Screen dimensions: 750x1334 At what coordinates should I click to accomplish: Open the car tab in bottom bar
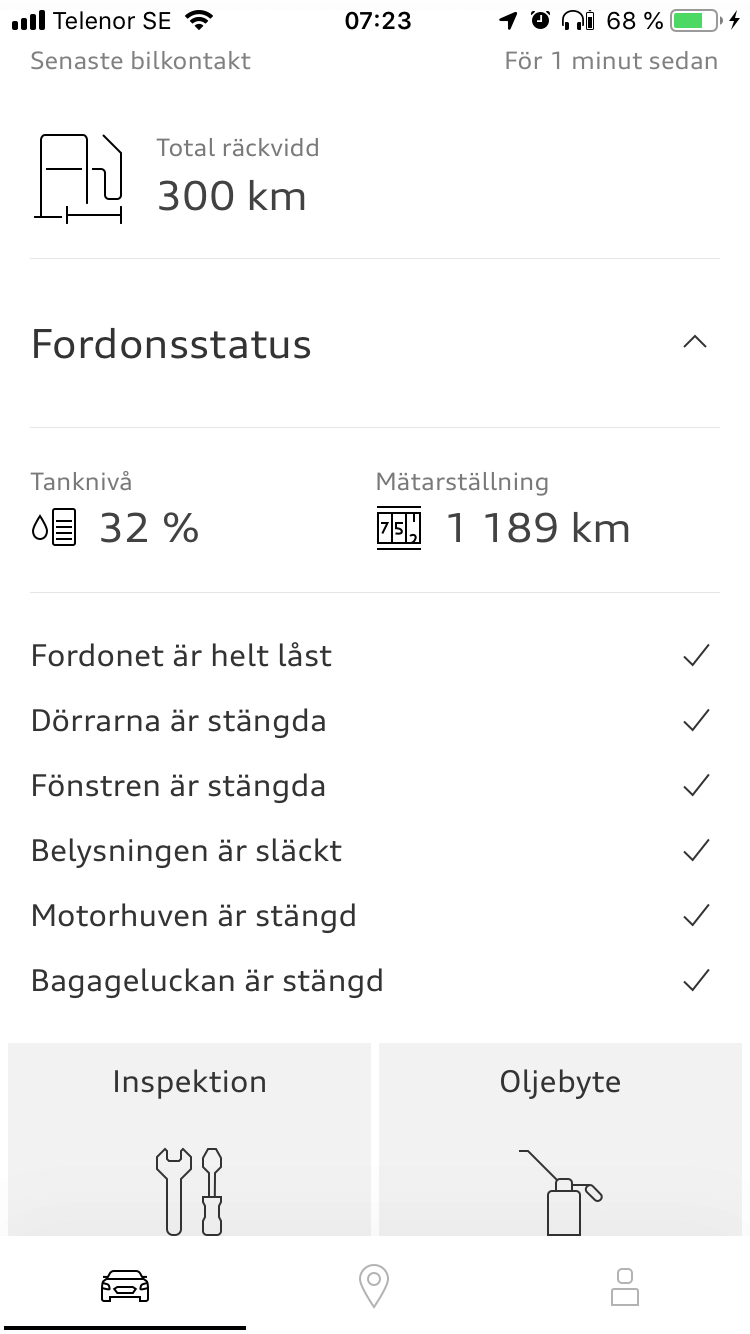(x=125, y=1286)
